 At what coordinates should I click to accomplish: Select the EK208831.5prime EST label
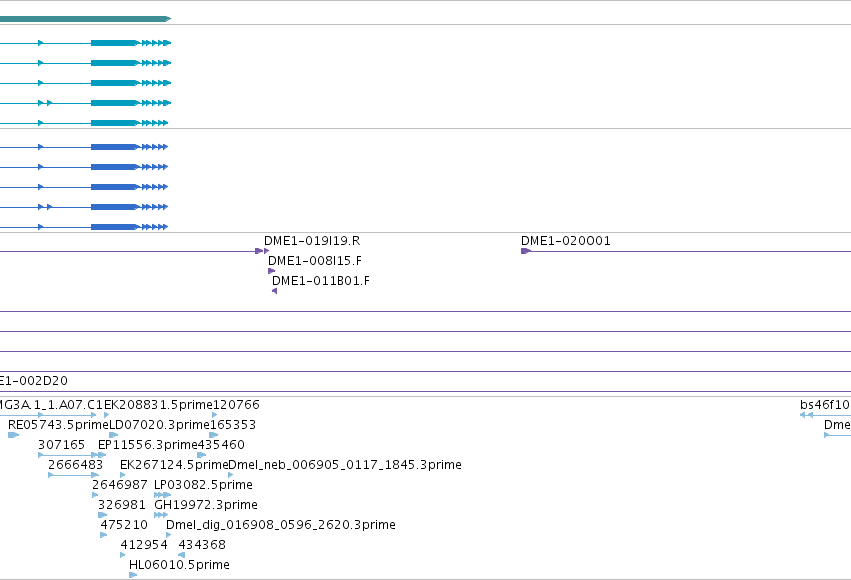coord(158,405)
